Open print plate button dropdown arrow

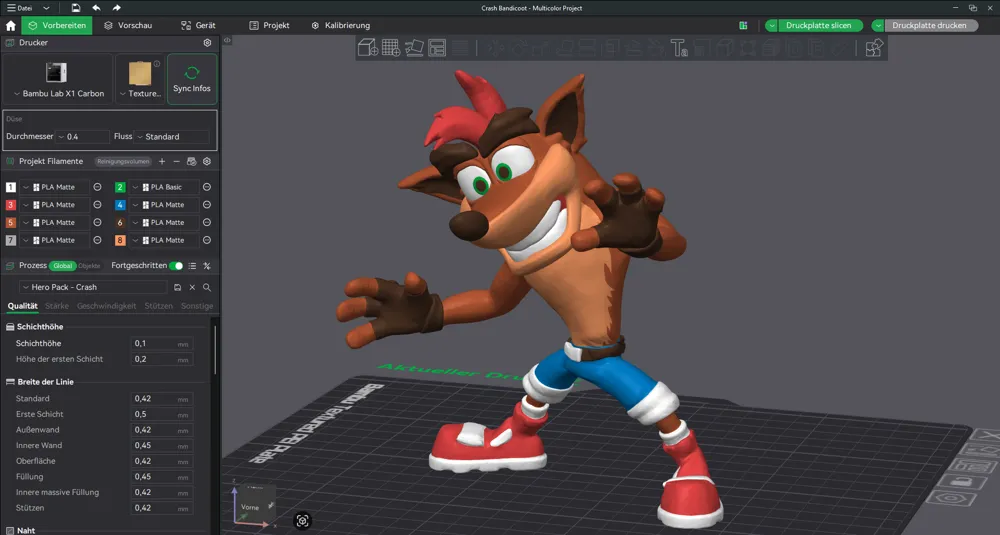[x=878, y=26]
